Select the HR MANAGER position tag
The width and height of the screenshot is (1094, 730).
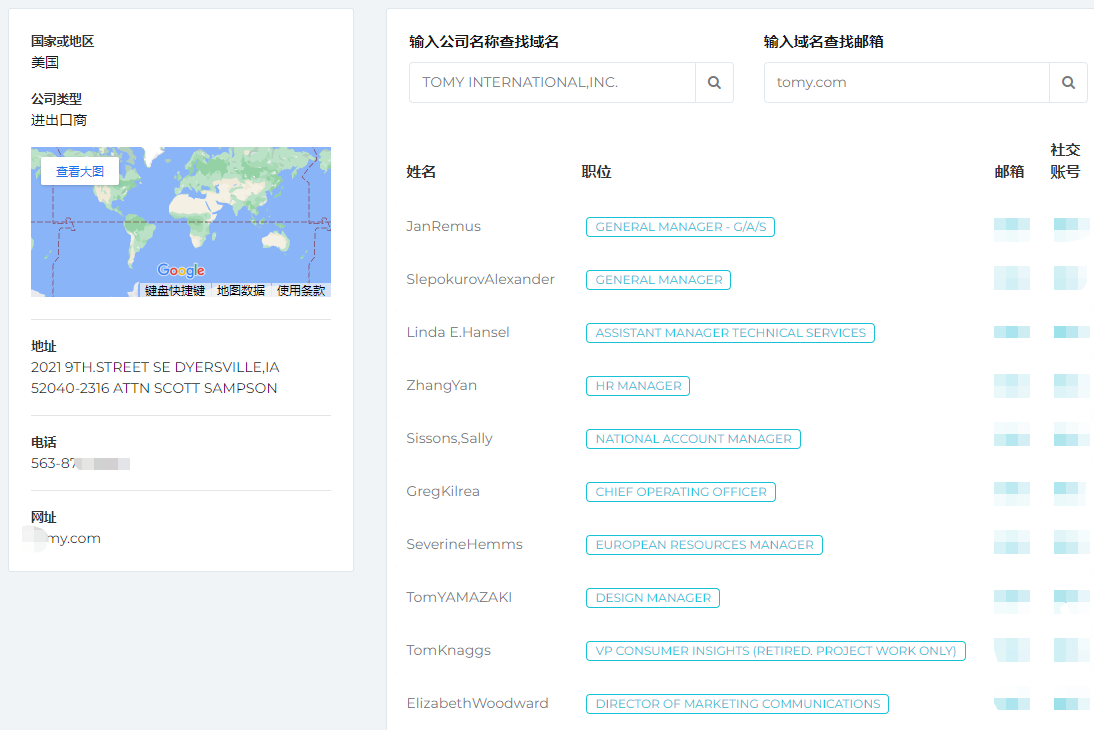[x=638, y=386]
